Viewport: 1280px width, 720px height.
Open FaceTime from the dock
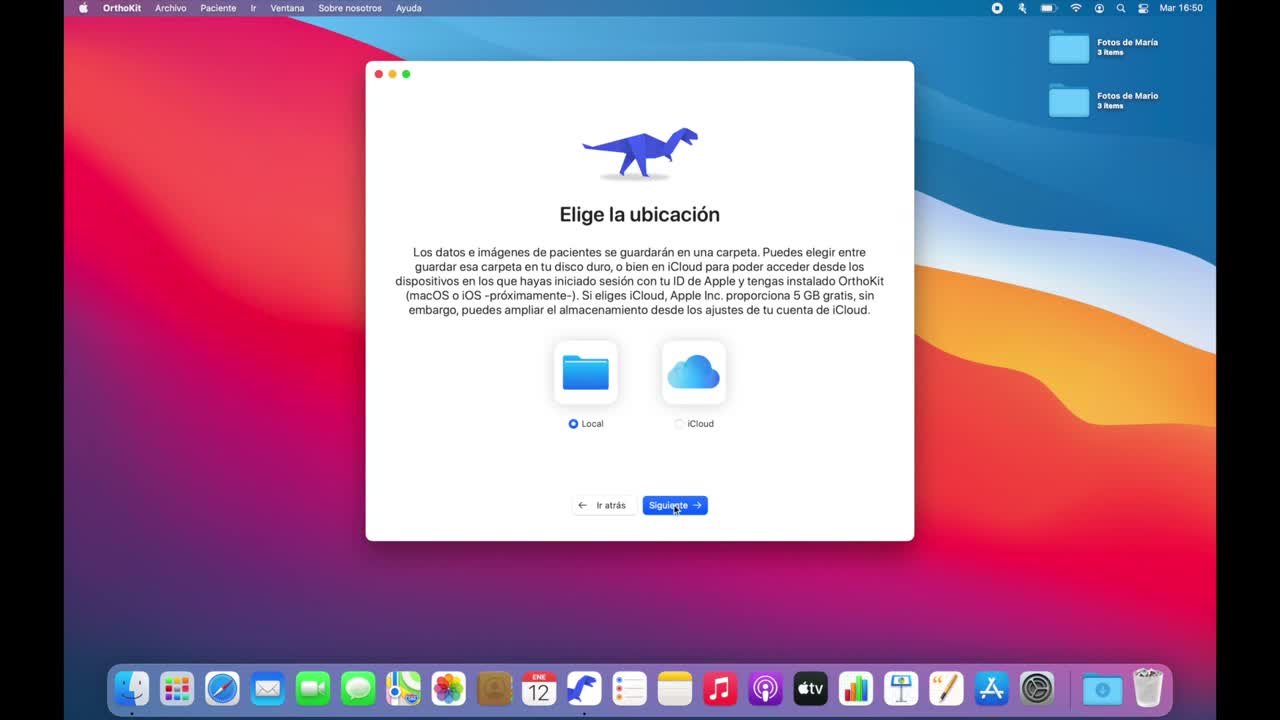(313, 689)
